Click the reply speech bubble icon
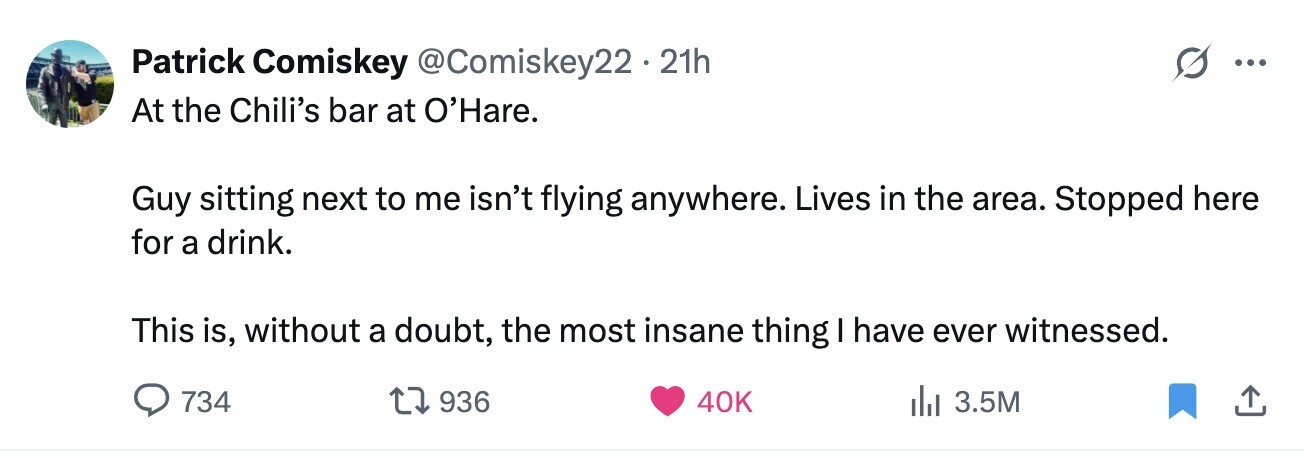 (x=153, y=402)
